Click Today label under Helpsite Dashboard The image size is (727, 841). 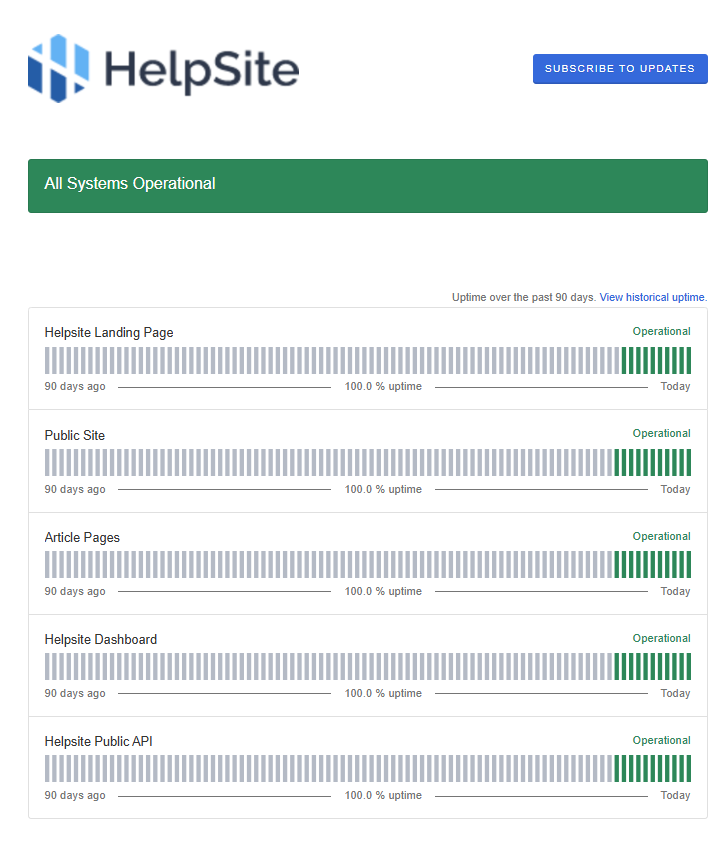[x=675, y=693]
